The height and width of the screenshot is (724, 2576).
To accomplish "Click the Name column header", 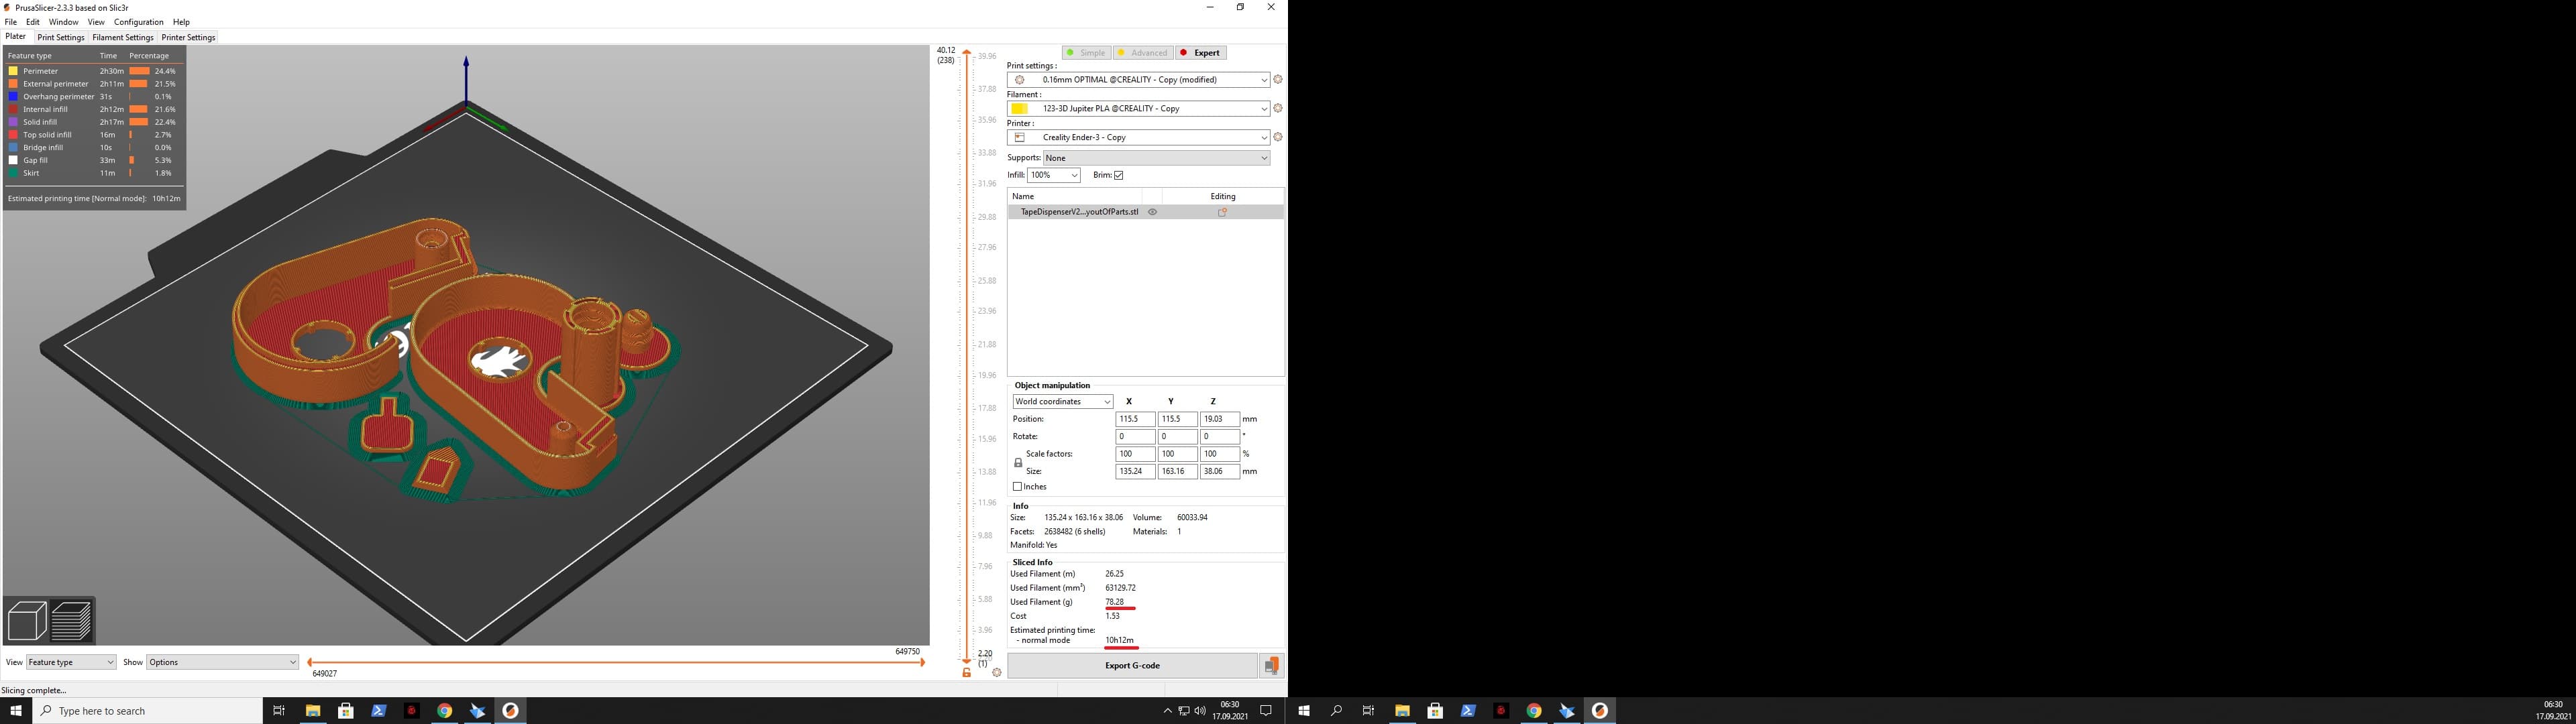I will pyautogui.click(x=1075, y=196).
